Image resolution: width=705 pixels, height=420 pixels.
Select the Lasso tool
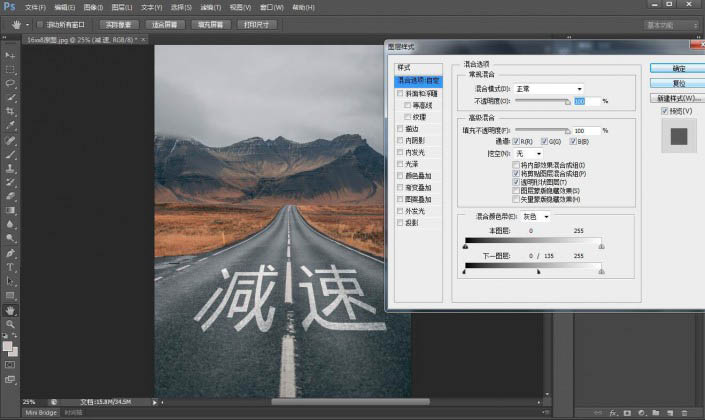coord(10,84)
